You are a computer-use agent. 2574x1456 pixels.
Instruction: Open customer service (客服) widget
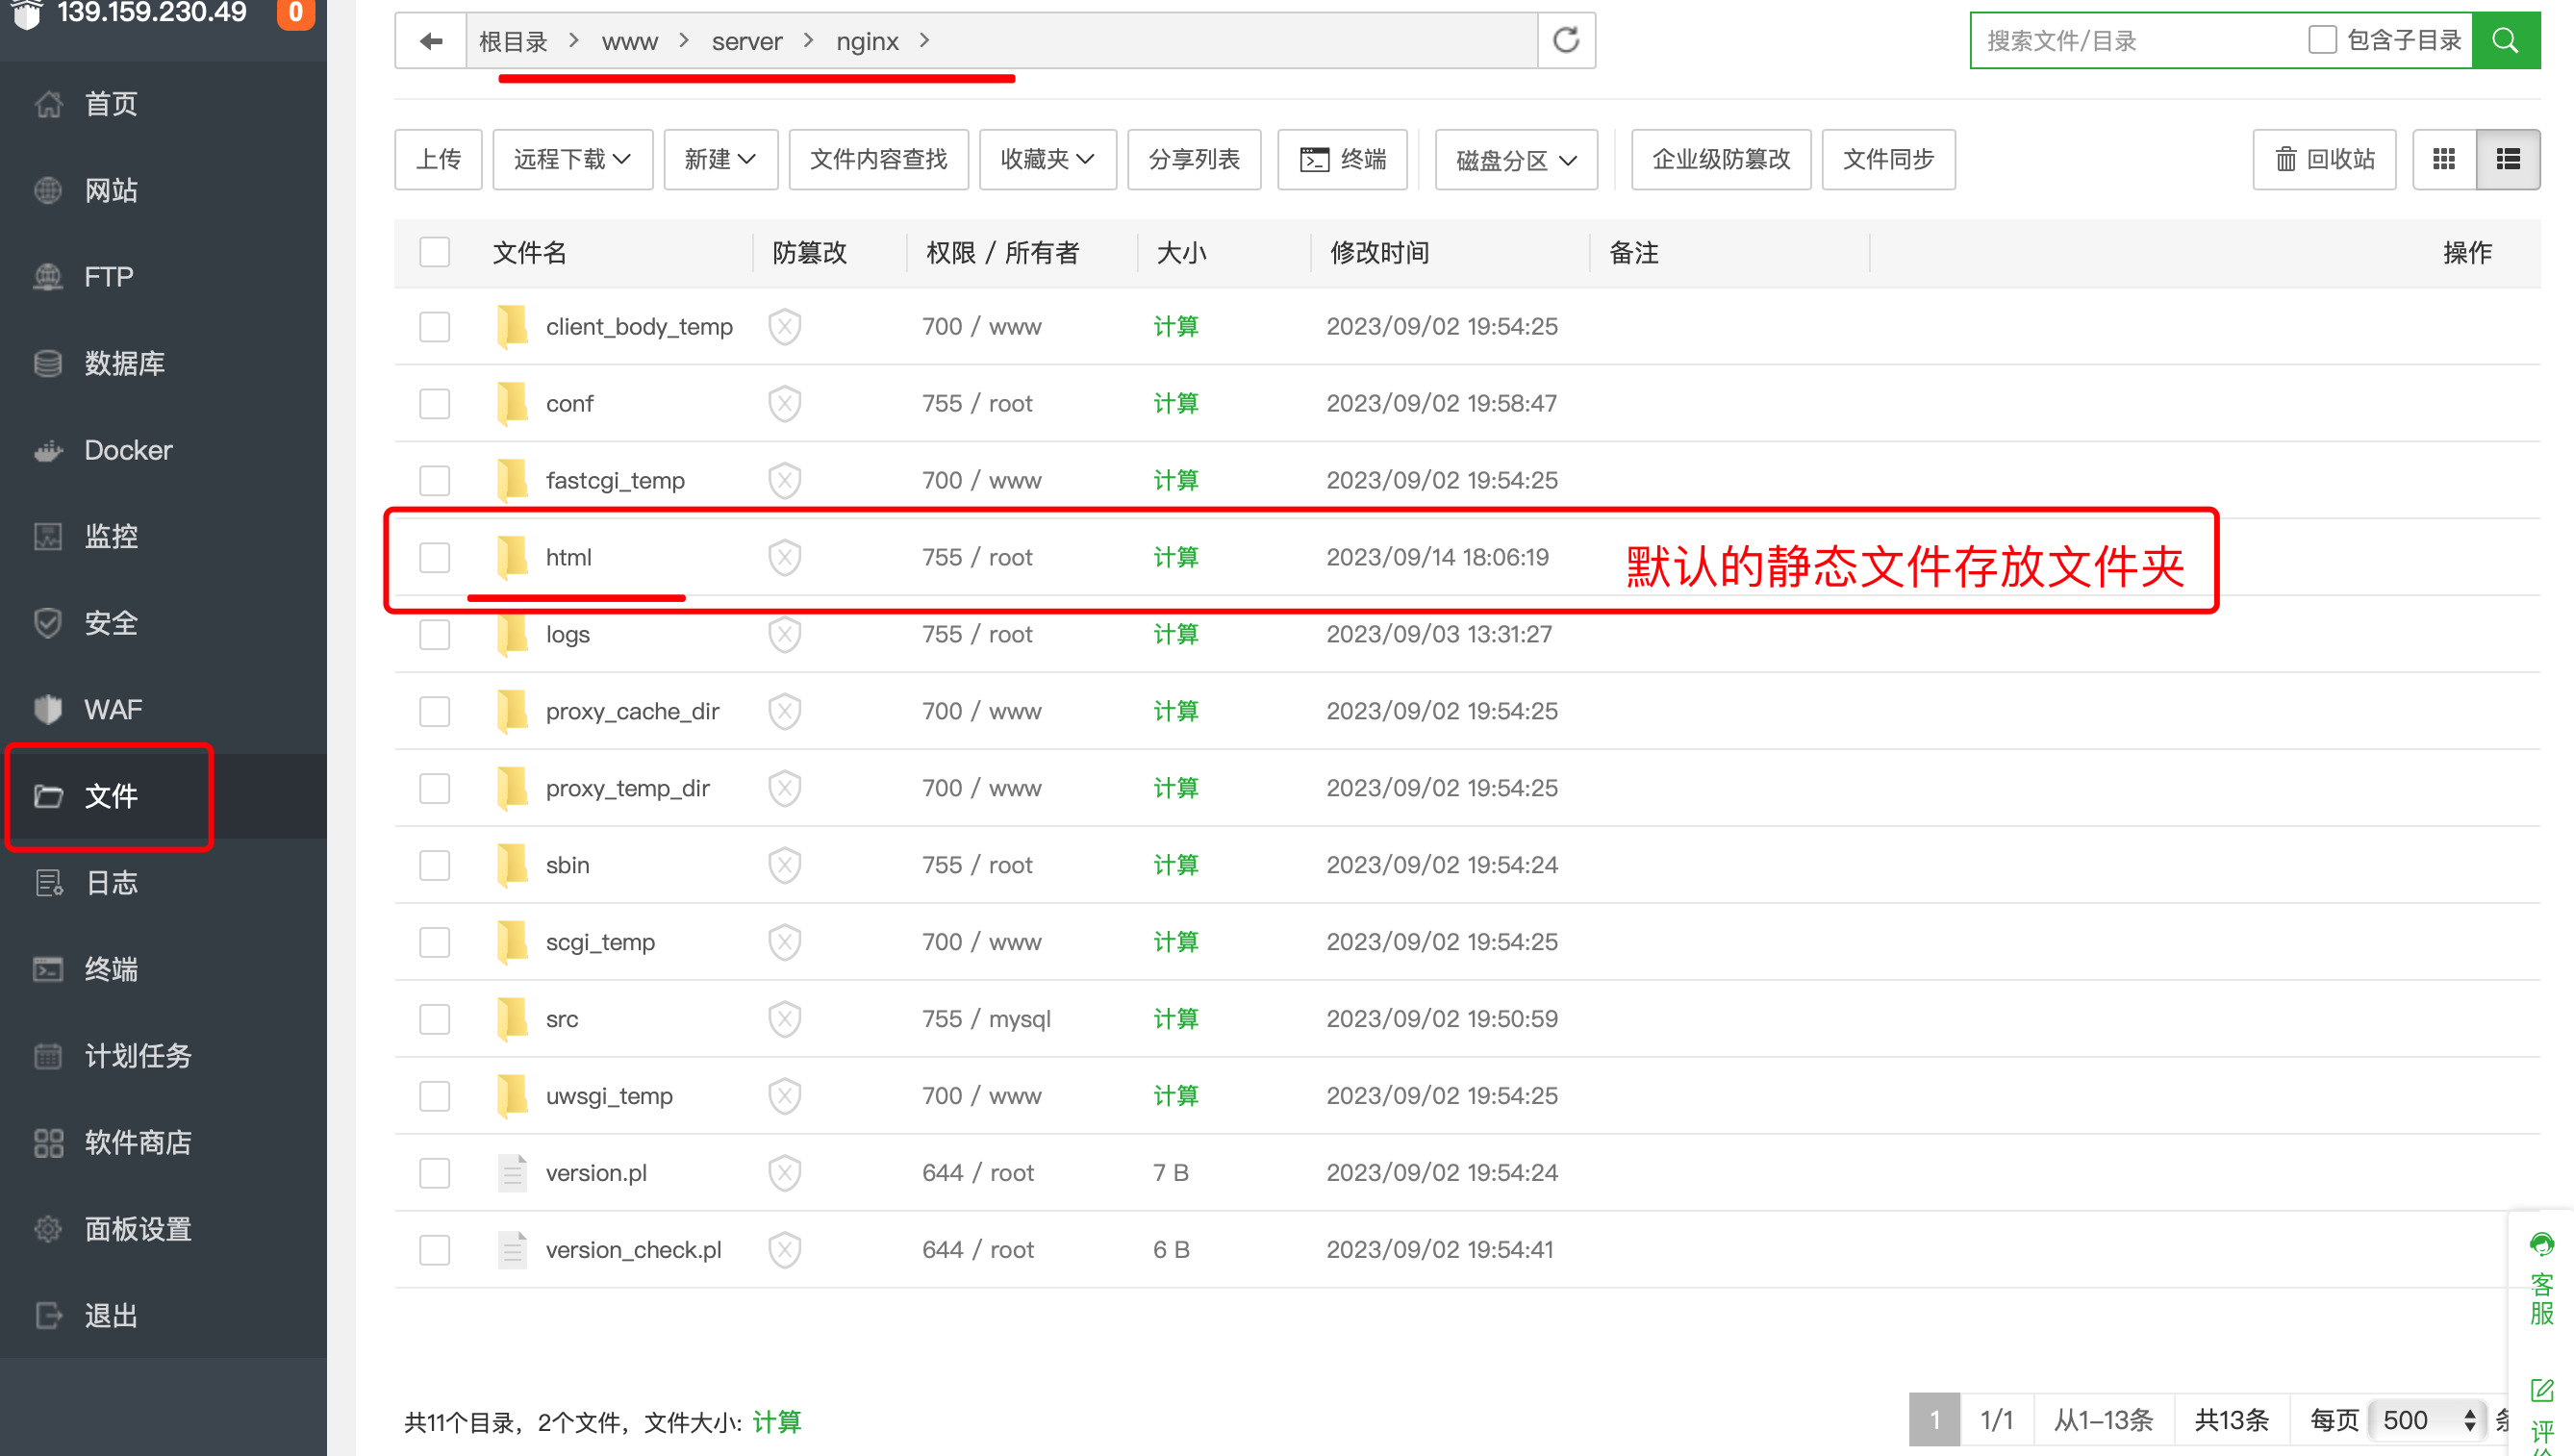tap(2542, 1278)
